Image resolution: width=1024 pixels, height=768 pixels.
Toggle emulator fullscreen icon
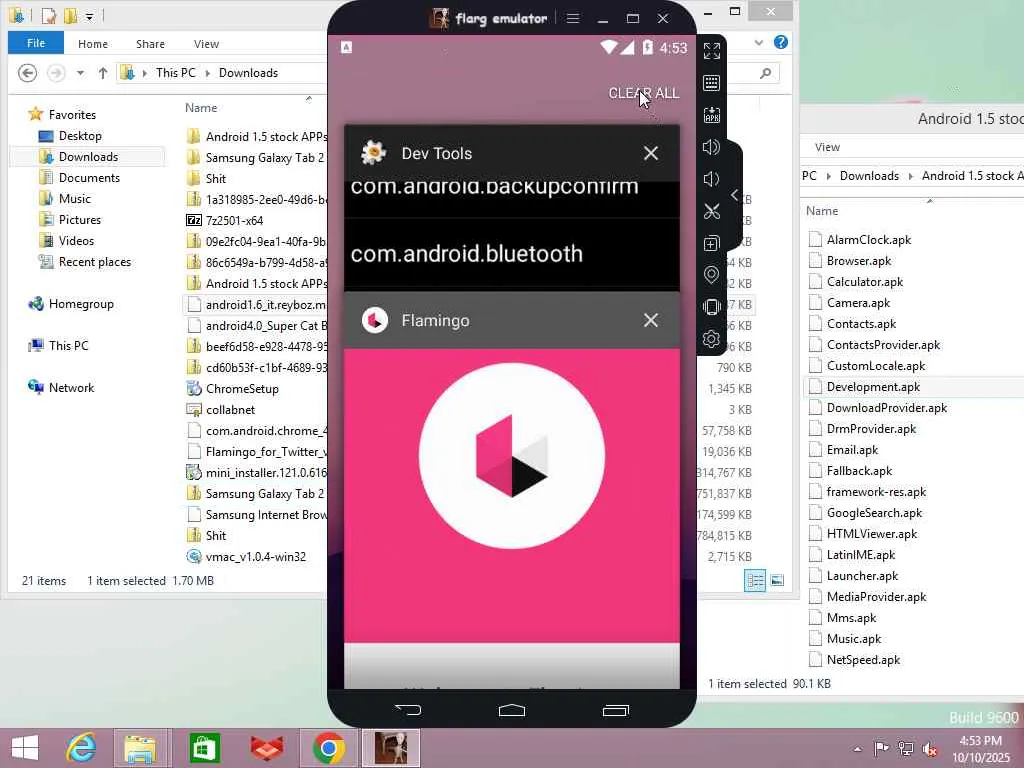pyautogui.click(x=711, y=50)
